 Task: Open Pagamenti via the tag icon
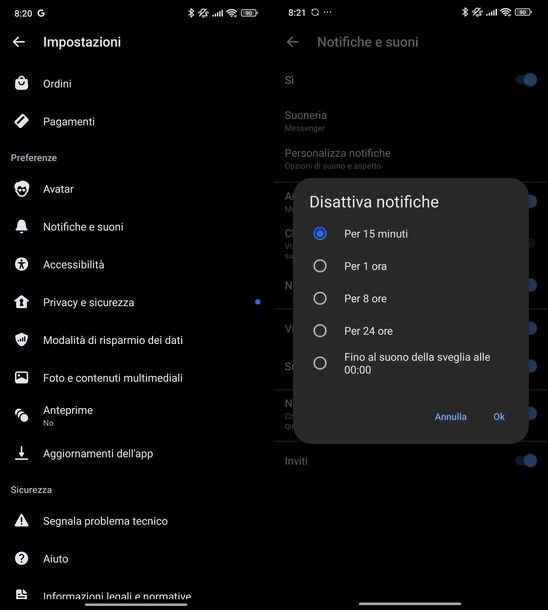click(x=21, y=121)
